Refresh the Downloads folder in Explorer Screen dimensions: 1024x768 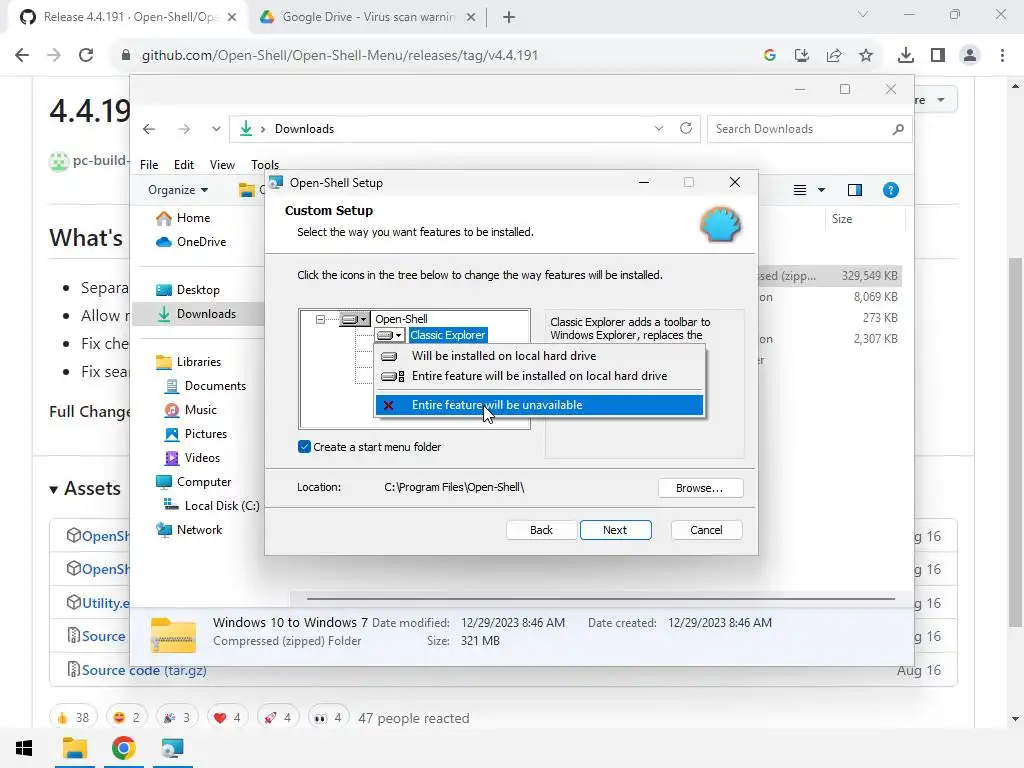tap(686, 129)
